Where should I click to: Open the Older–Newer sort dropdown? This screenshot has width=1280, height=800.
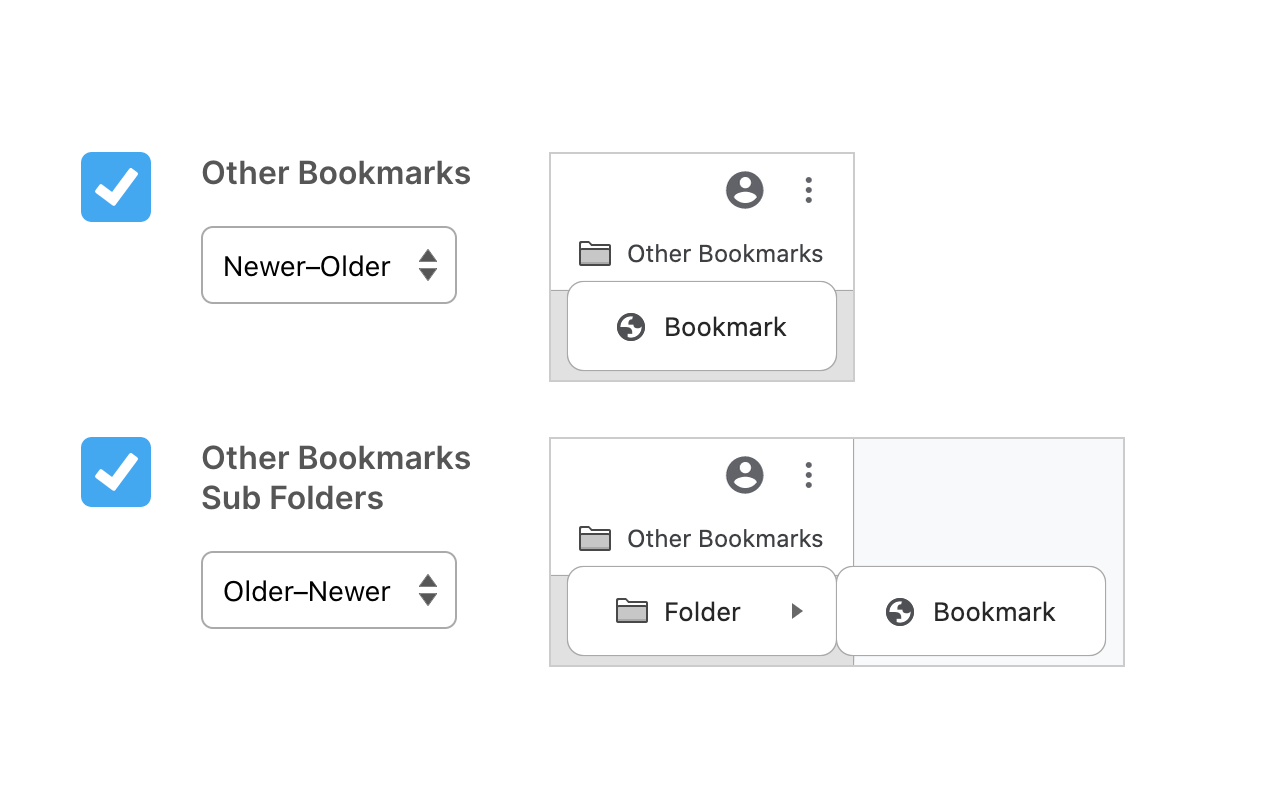point(329,590)
